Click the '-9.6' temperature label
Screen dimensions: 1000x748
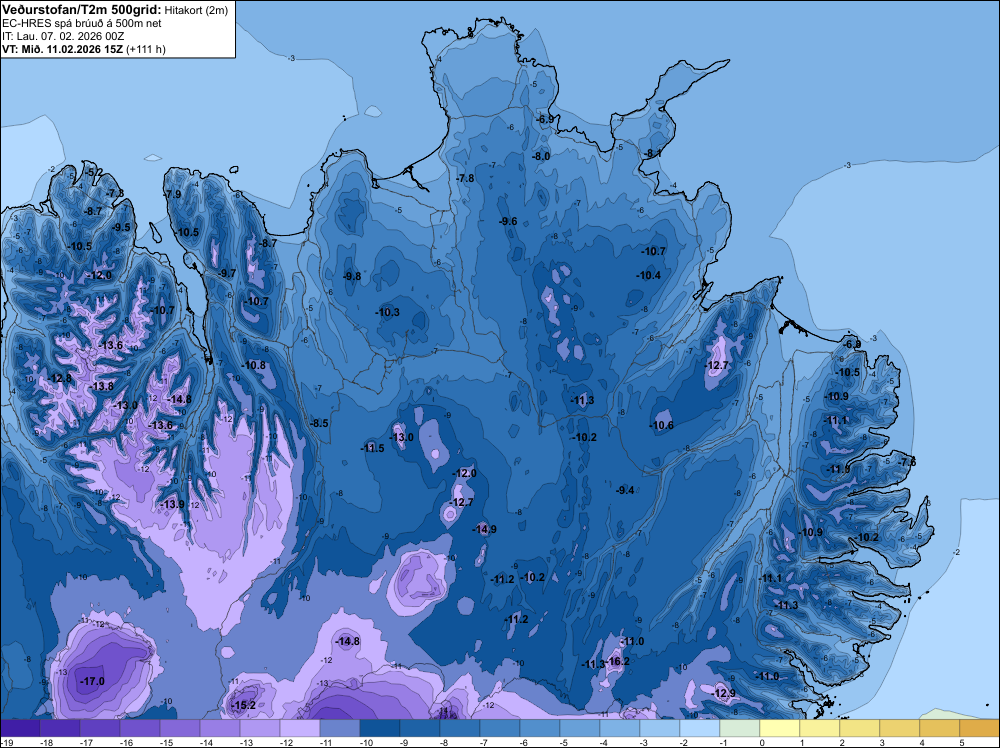pyautogui.click(x=508, y=221)
